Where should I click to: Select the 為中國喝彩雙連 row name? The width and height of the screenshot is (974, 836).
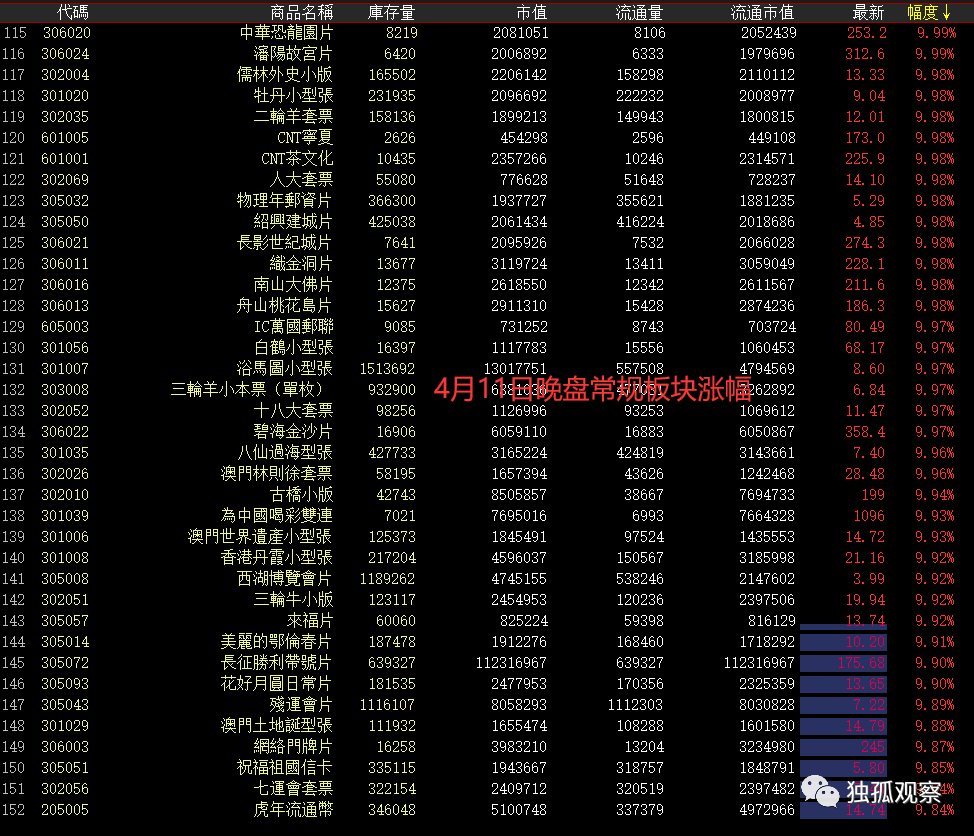point(276,516)
